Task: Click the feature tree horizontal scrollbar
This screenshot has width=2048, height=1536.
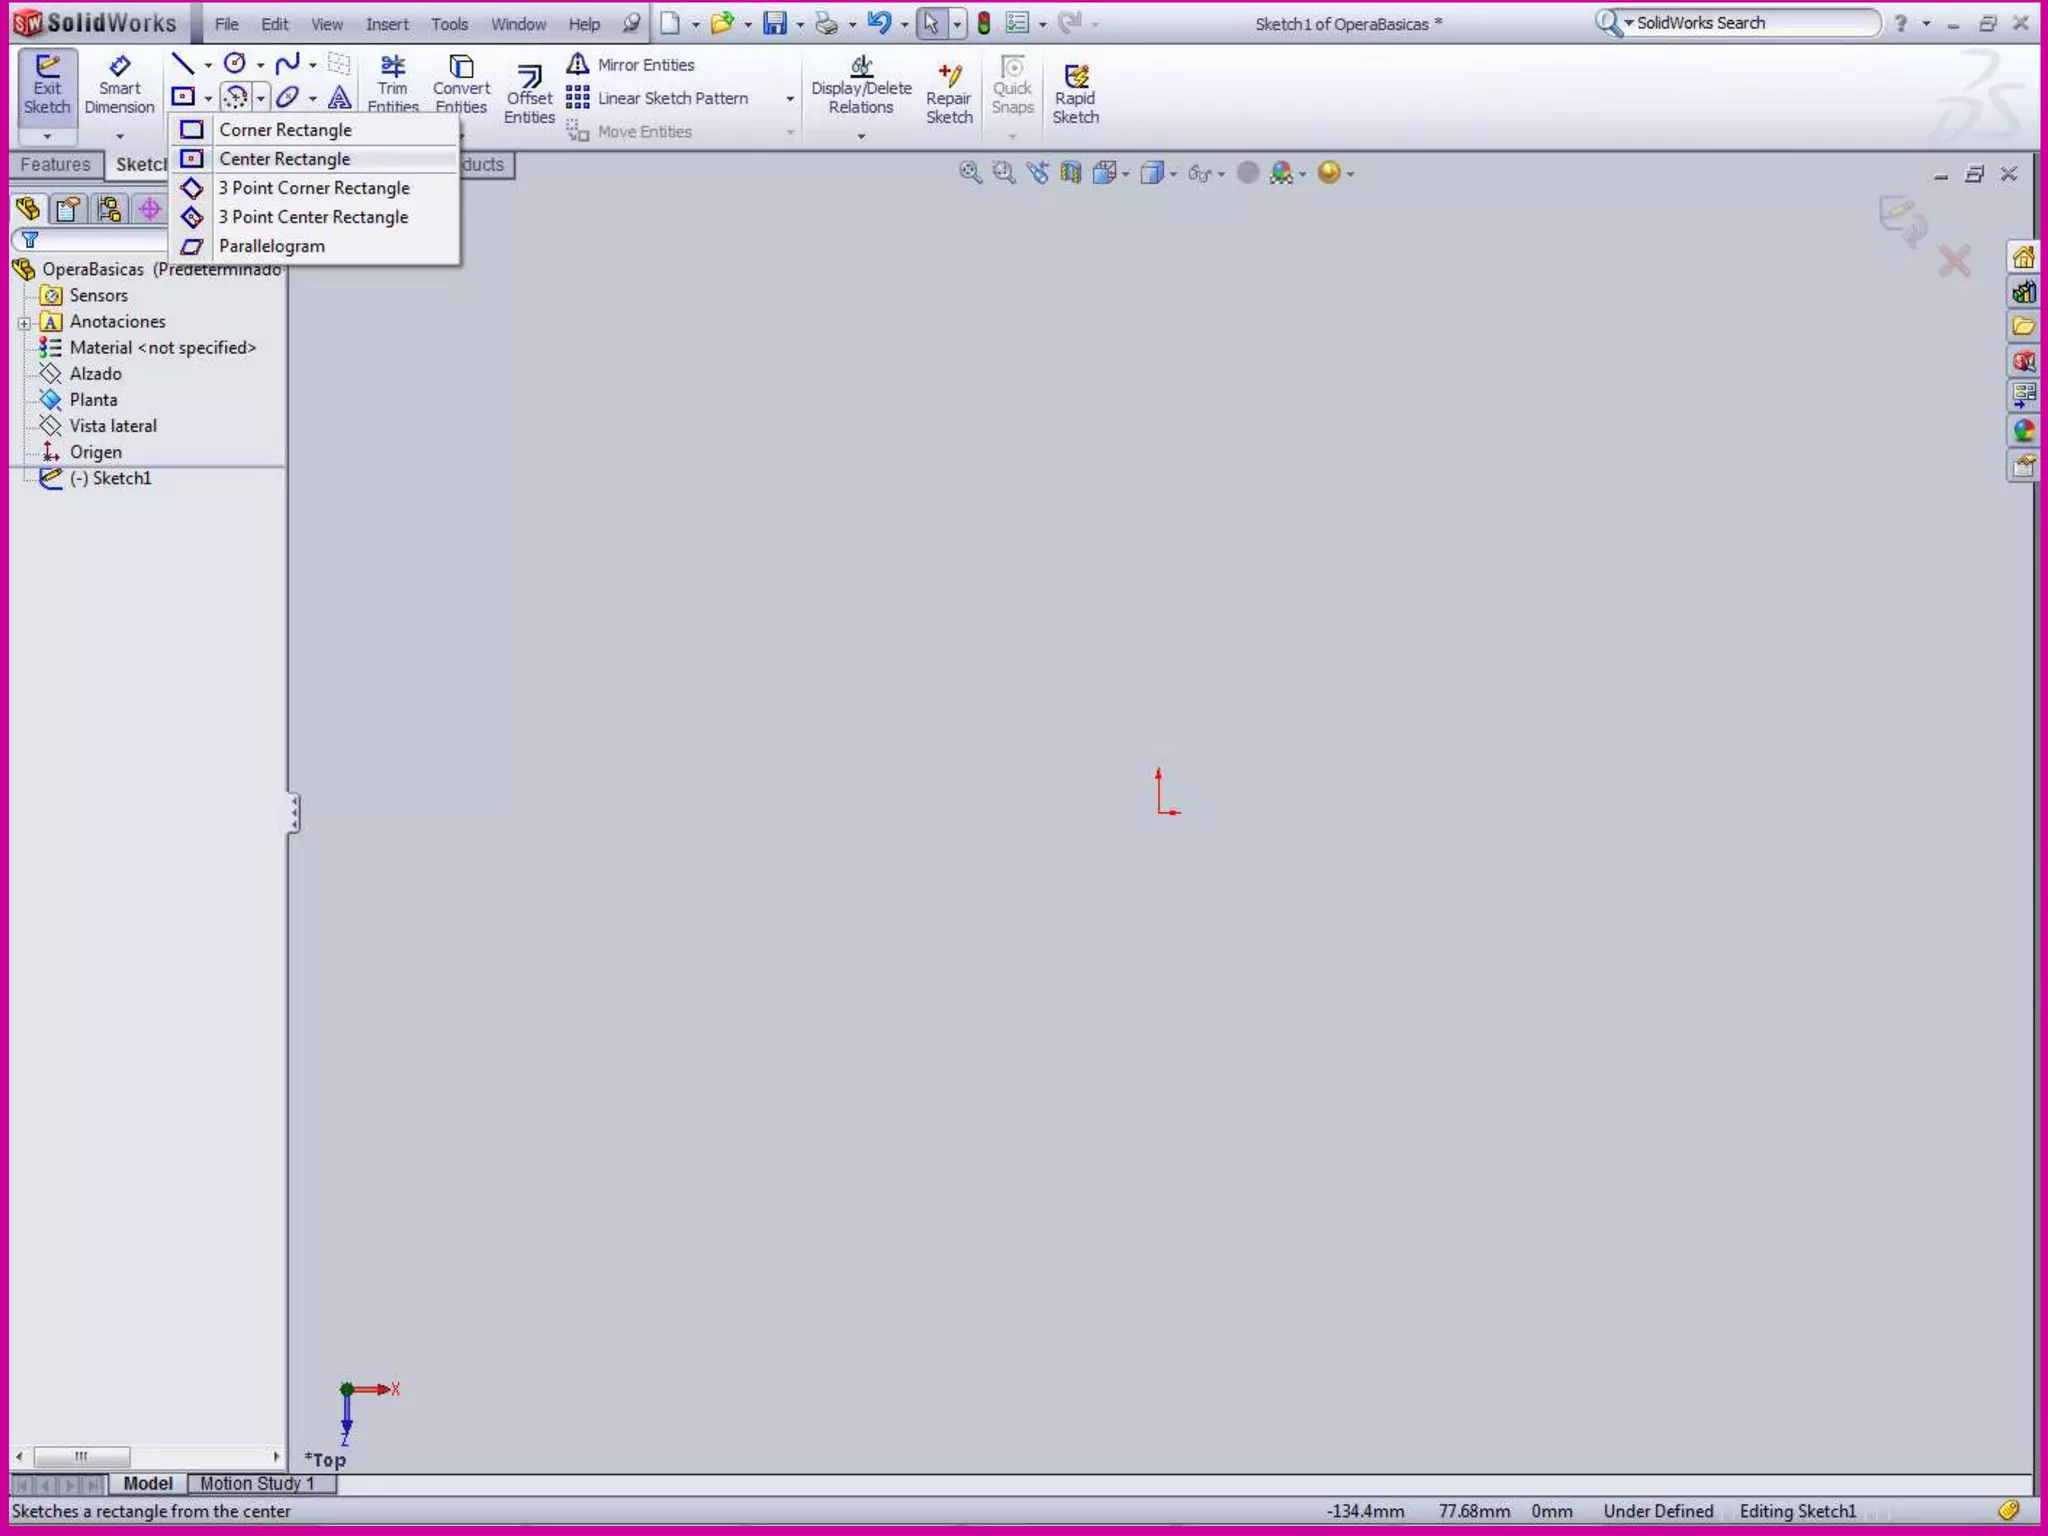Action: click(81, 1457)
